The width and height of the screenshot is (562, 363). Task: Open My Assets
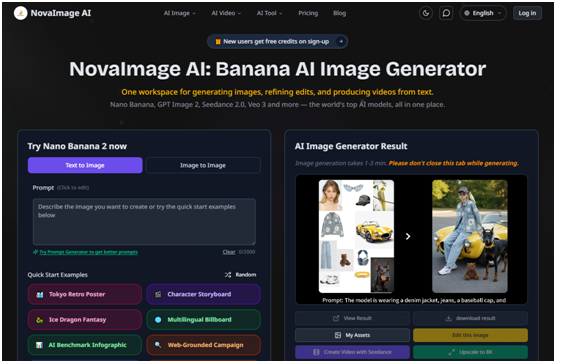352,335
